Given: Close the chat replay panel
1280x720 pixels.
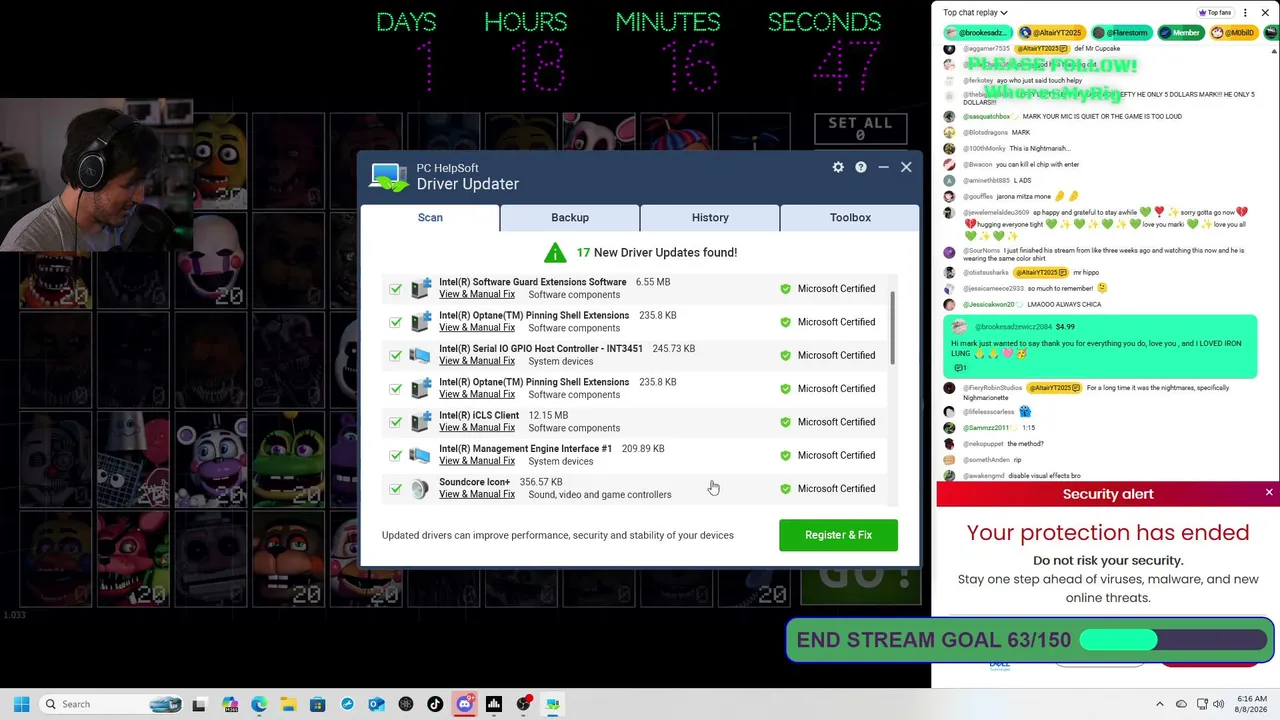Looking at the screenshot, I should [x=1267, y=13].
